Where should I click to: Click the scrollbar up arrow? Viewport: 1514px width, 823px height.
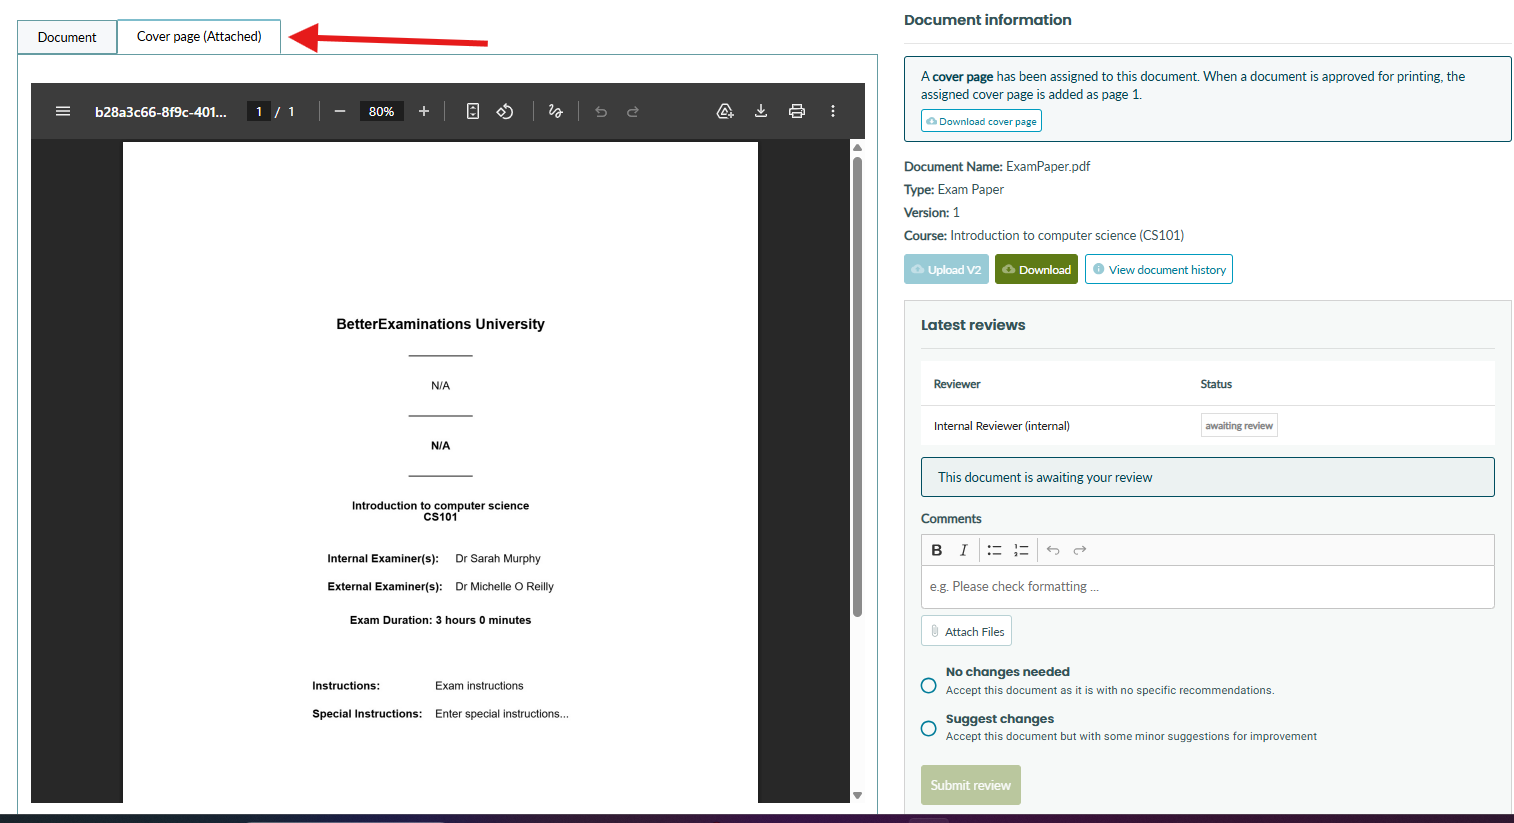(x=857, y=147)
